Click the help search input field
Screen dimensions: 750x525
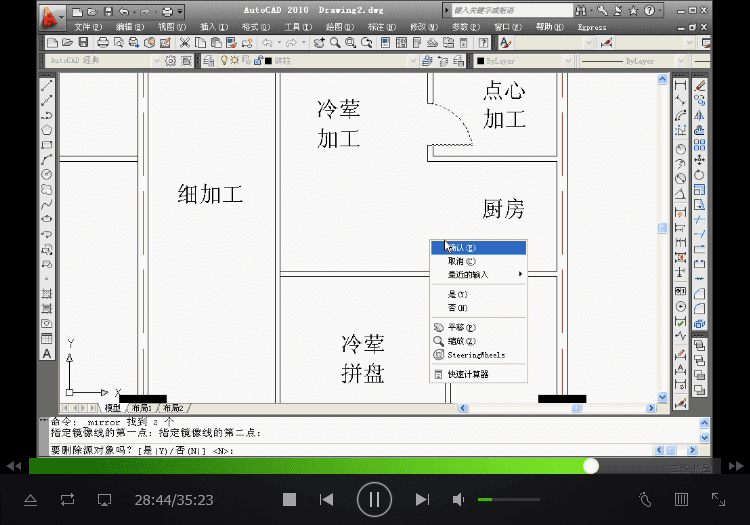pyautogui.click(x=511, y=11)
